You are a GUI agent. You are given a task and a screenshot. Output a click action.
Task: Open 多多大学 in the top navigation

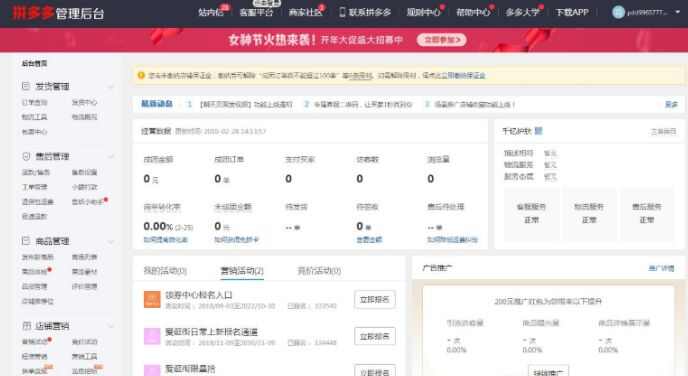[x=522, y=12]
